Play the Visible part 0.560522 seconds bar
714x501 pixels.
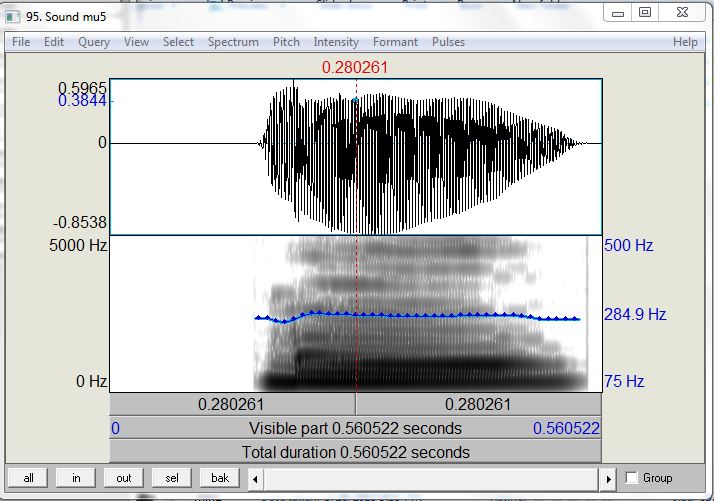click(356, 428)
